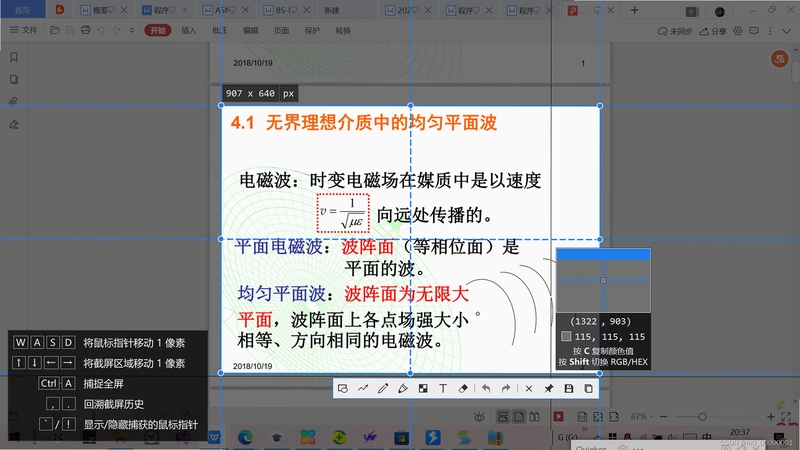Select the 保护 ribbon tab
The height and width of the screenshot is (450, 800).
click(312, 31)
